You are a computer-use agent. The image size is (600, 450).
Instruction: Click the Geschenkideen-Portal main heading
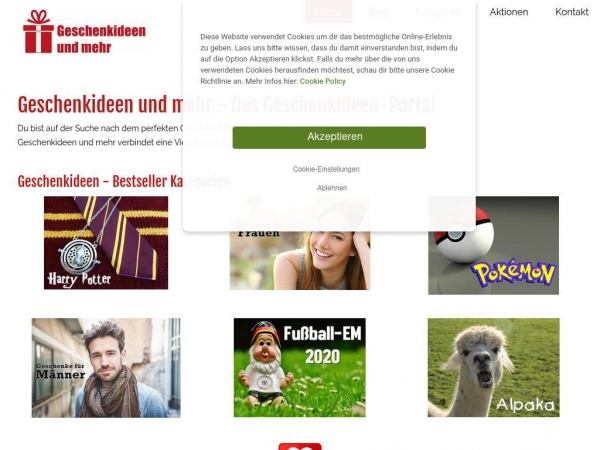point(227,104)
